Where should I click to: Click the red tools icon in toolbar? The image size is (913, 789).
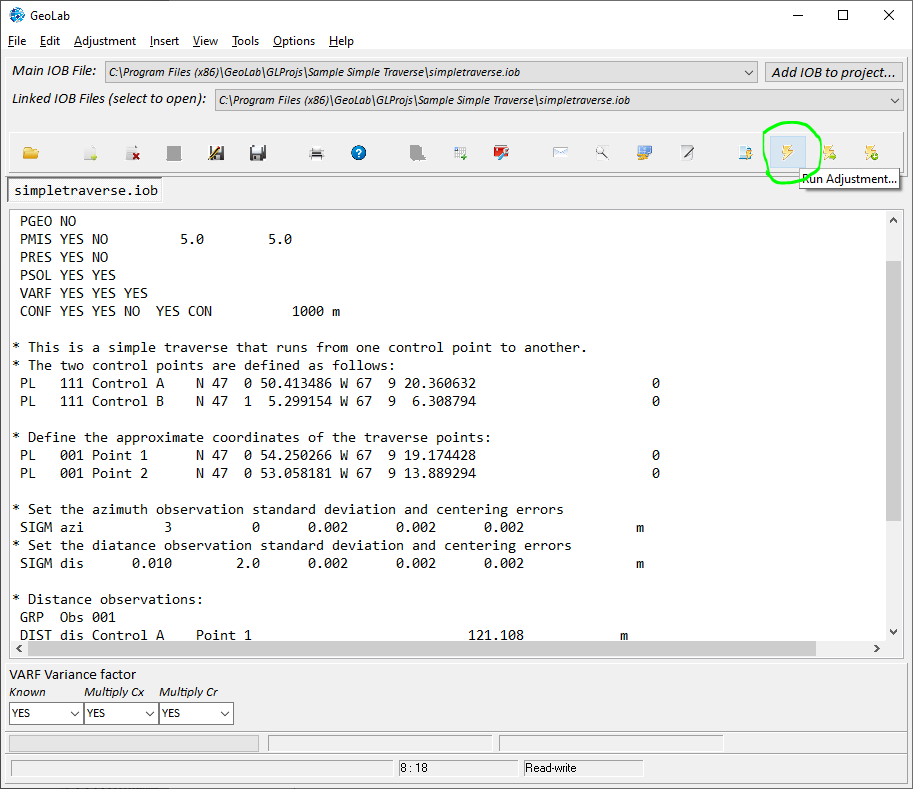(x=501, y=153)
